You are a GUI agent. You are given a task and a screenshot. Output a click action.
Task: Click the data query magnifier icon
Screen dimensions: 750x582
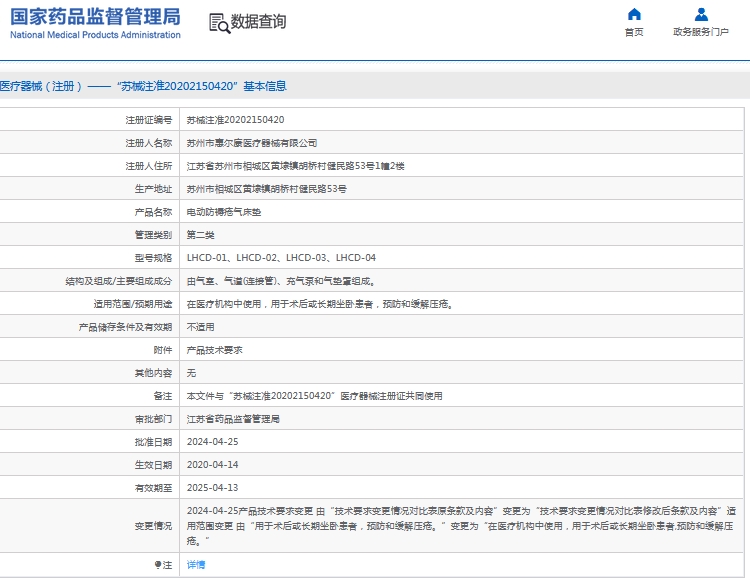(x=220, y=23)
